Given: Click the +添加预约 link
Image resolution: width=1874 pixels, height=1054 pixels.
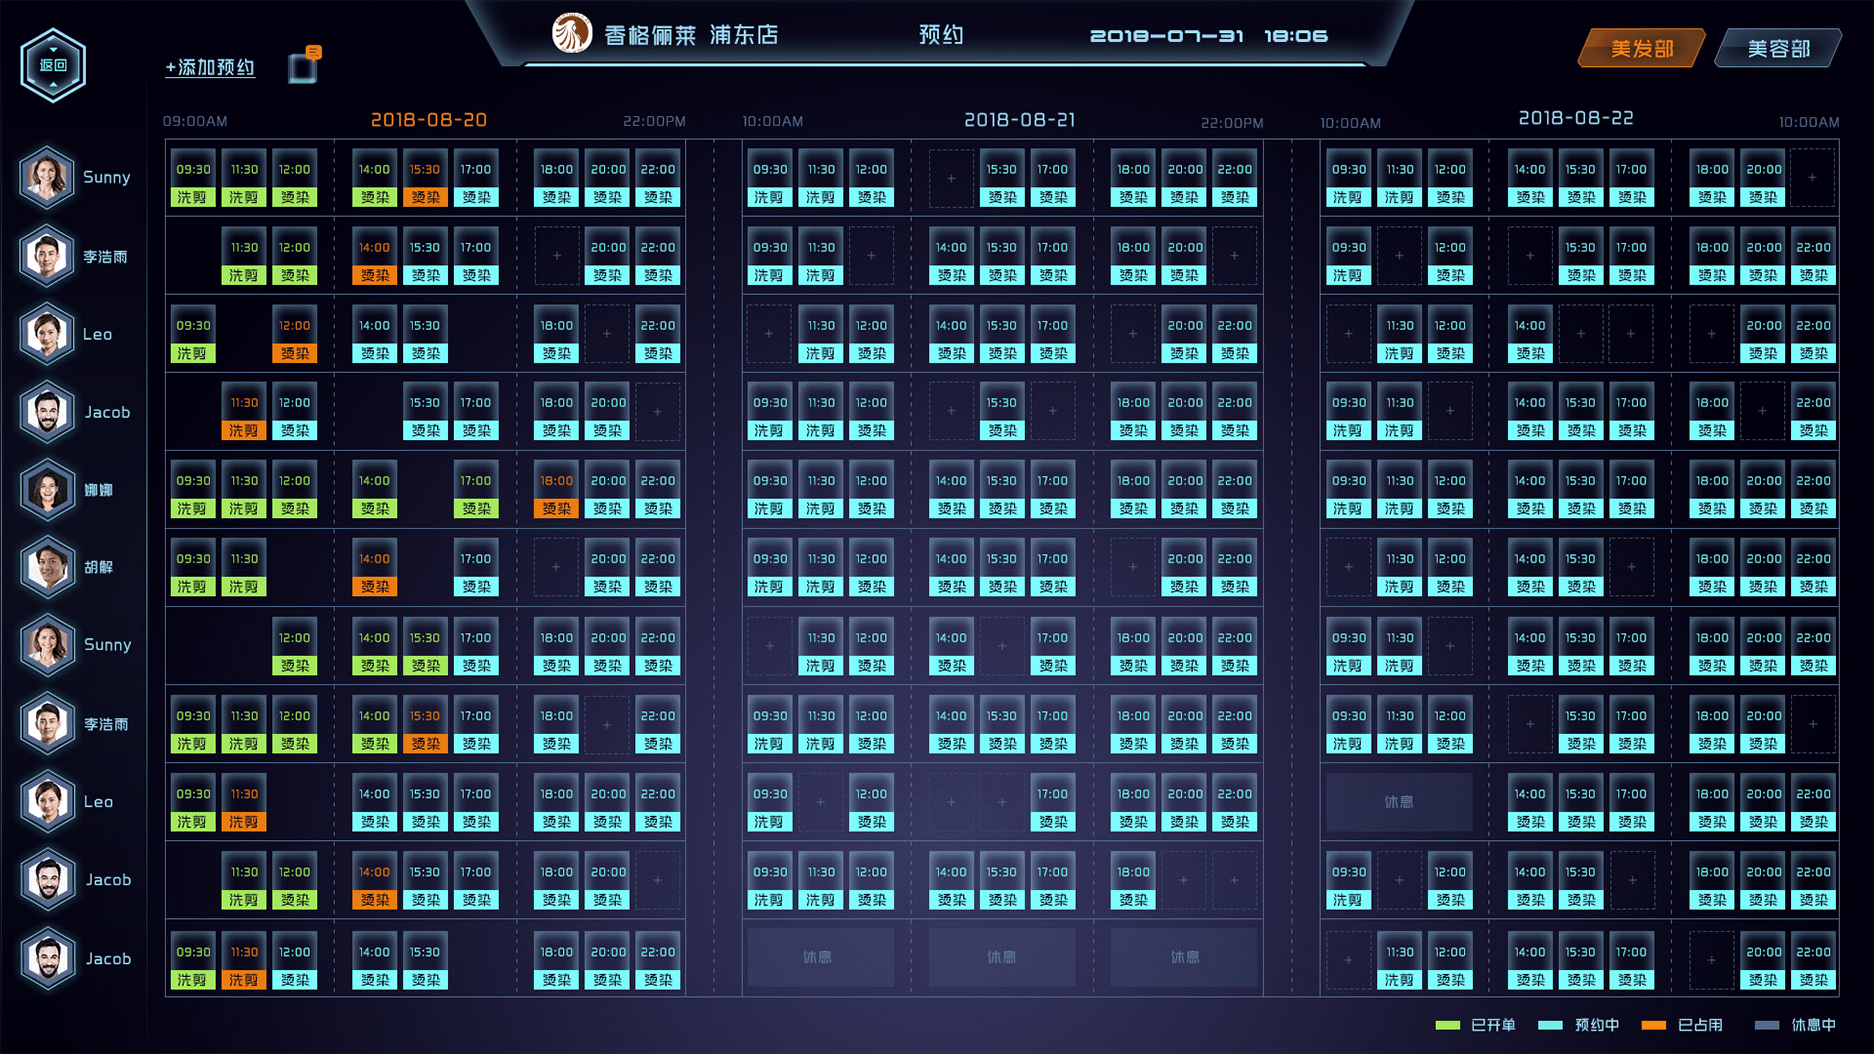Looking at the screenshot, I should tap(210, 67).
